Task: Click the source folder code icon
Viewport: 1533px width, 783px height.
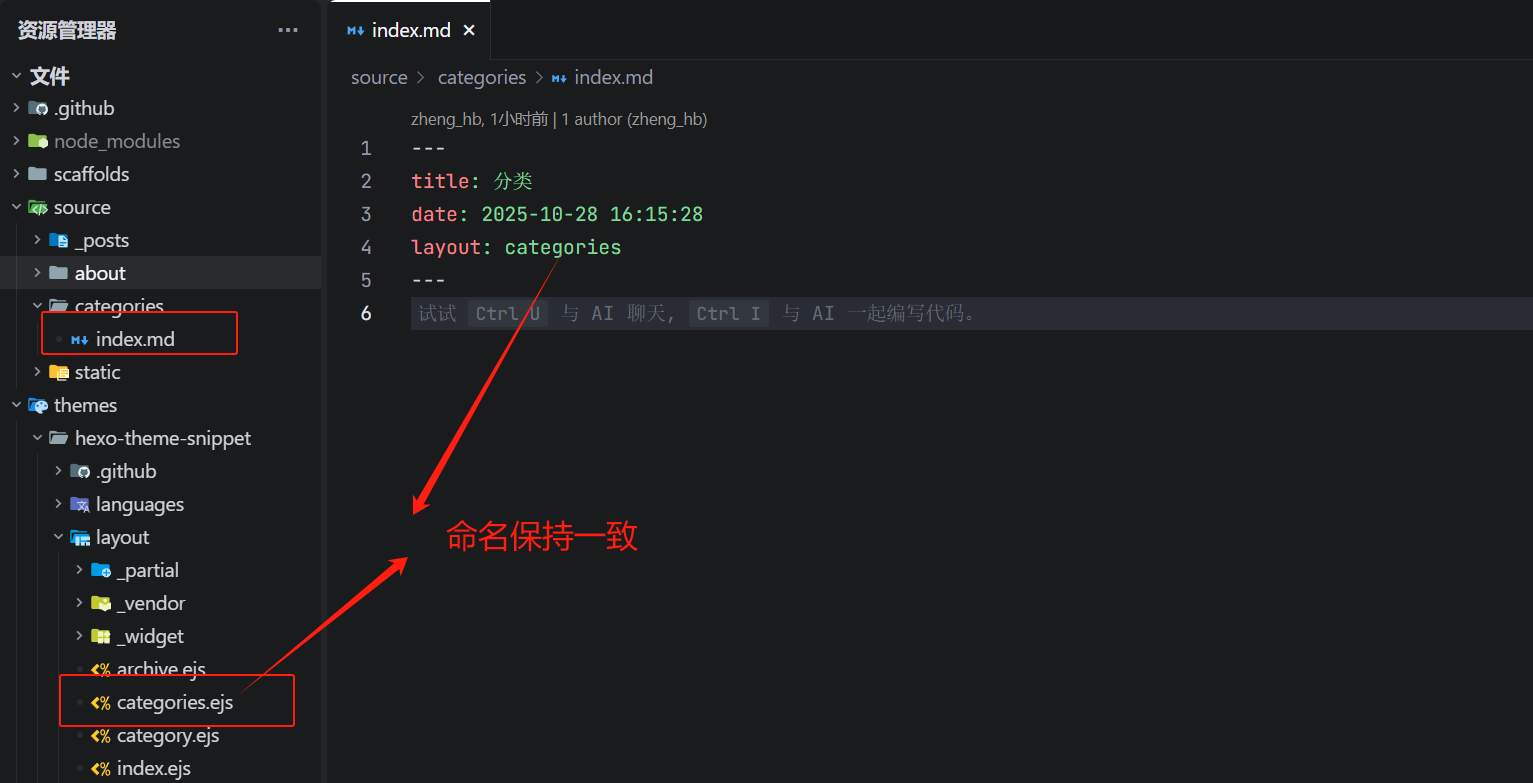Action: click(38, 207)
